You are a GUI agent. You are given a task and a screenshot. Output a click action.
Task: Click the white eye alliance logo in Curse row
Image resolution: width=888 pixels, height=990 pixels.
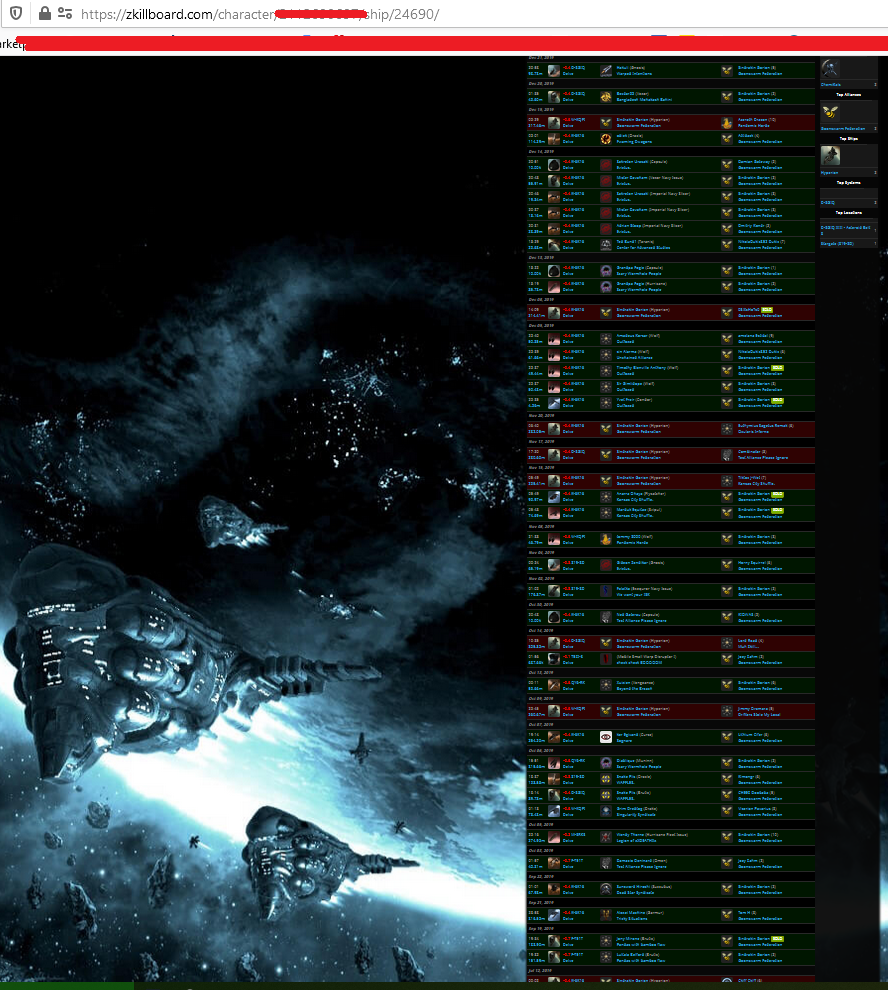click(606, 737)
